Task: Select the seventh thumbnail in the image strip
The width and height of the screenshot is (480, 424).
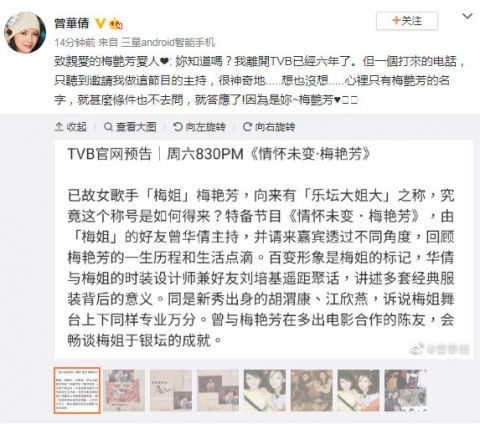Action: 359,390
